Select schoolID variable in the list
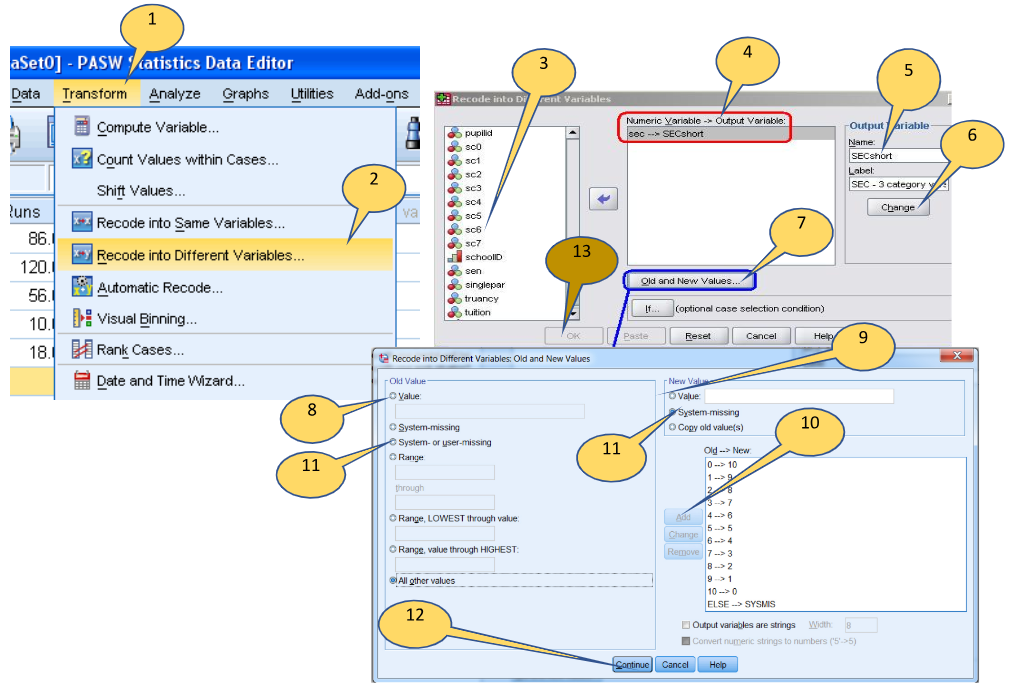The width and height of the screenshot is (1012, 697). 483,257
